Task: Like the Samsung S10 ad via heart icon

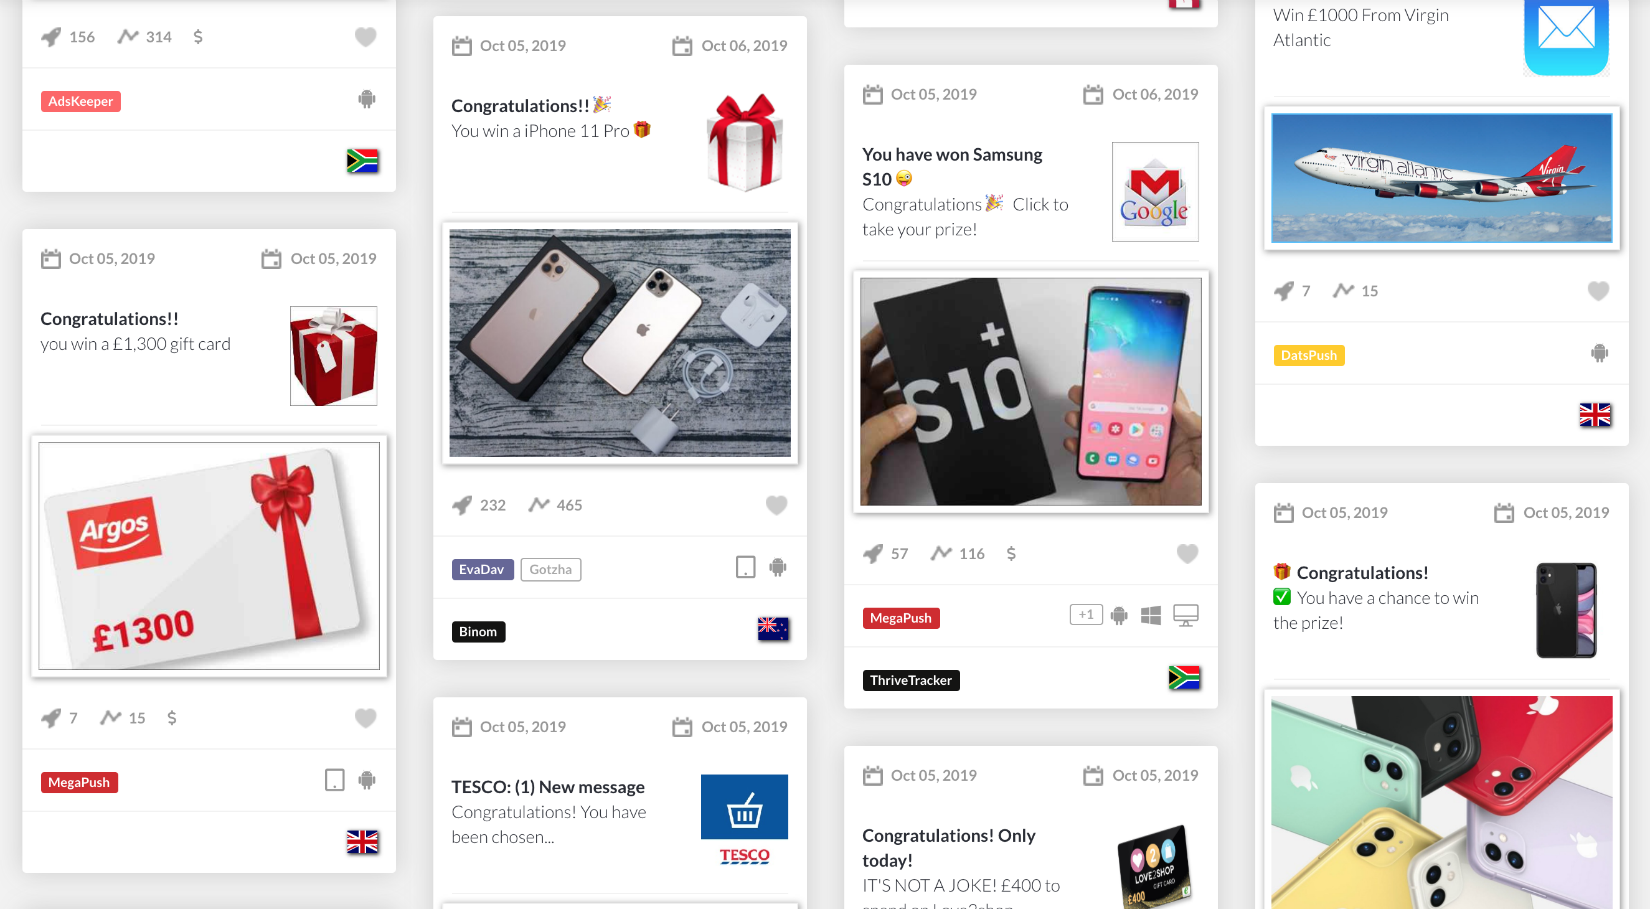Action: pyautogui.click(x=1187, y=553)
